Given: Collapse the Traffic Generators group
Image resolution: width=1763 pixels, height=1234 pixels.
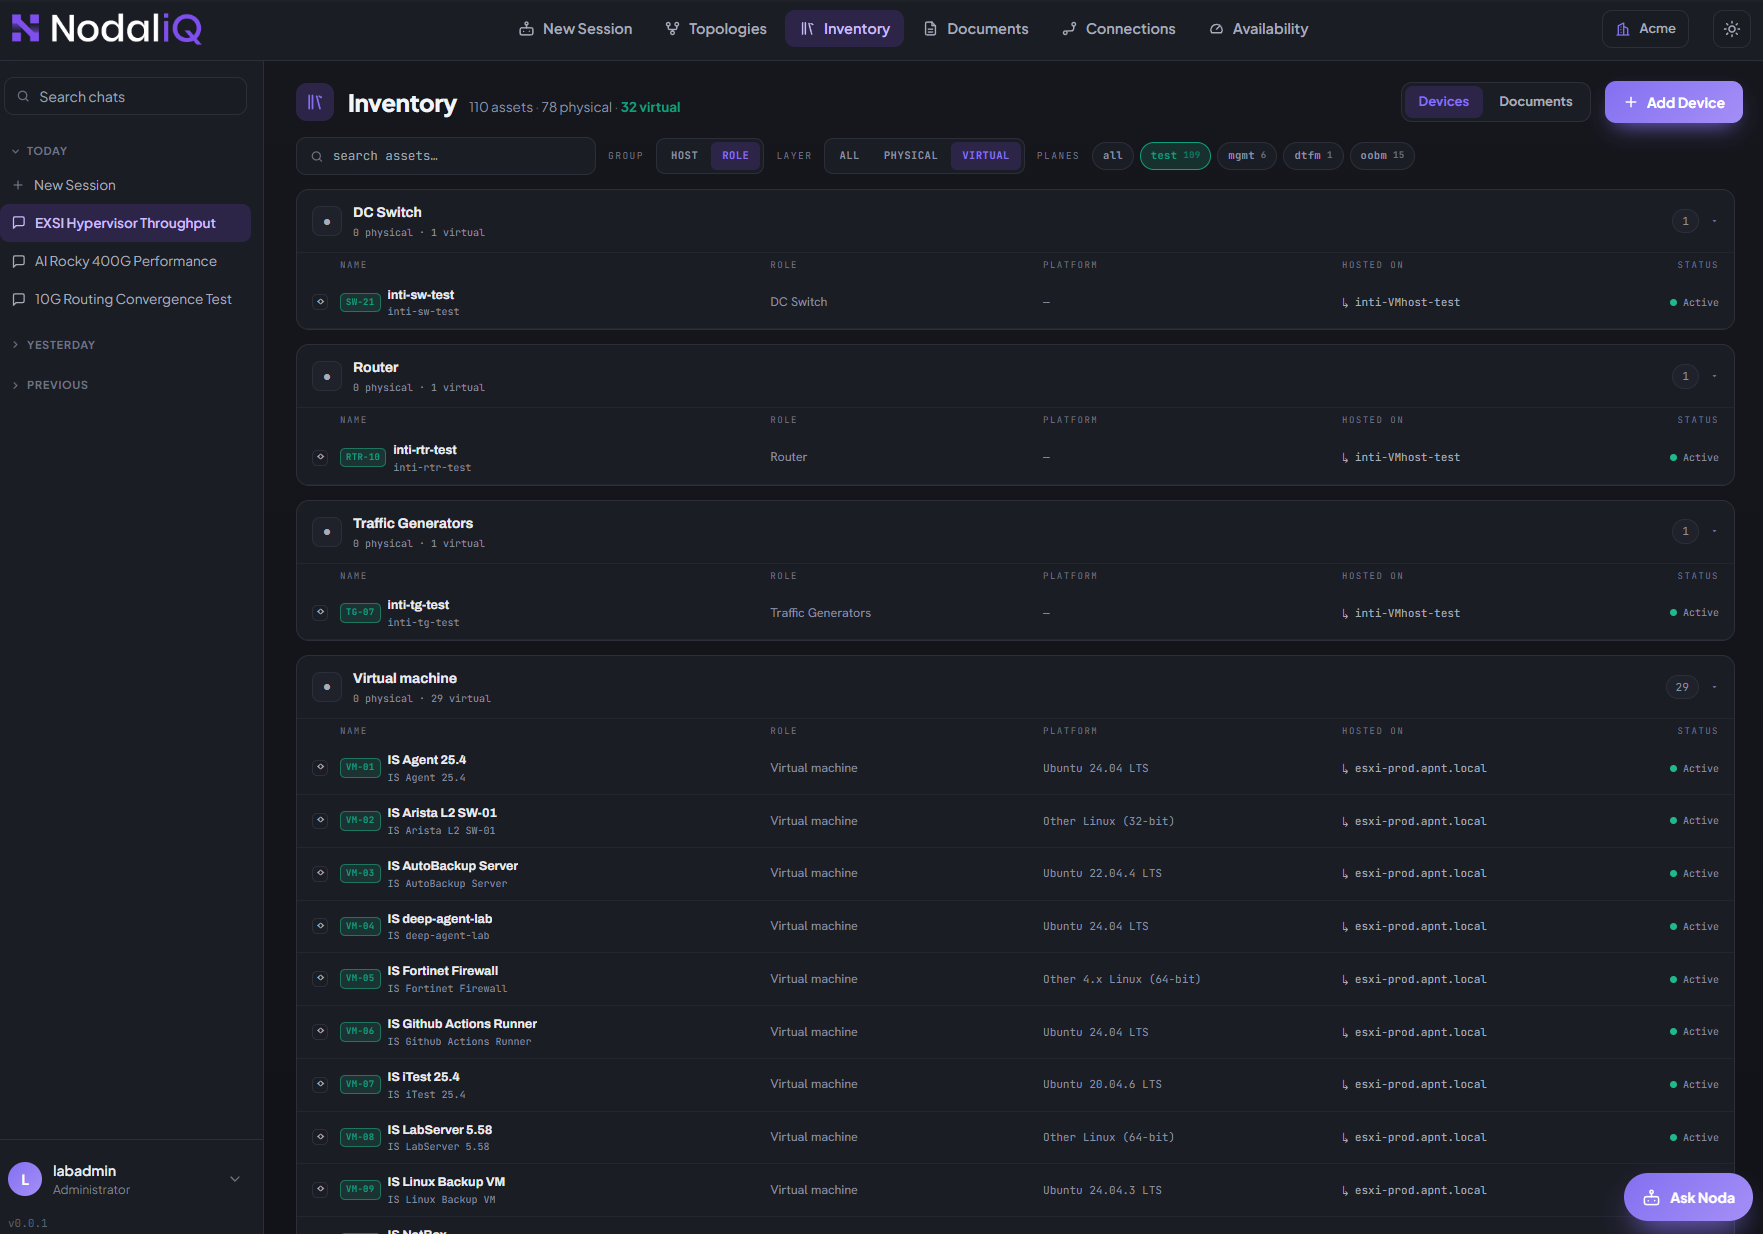Looking at the screenshot, I should click(1714, 531).
